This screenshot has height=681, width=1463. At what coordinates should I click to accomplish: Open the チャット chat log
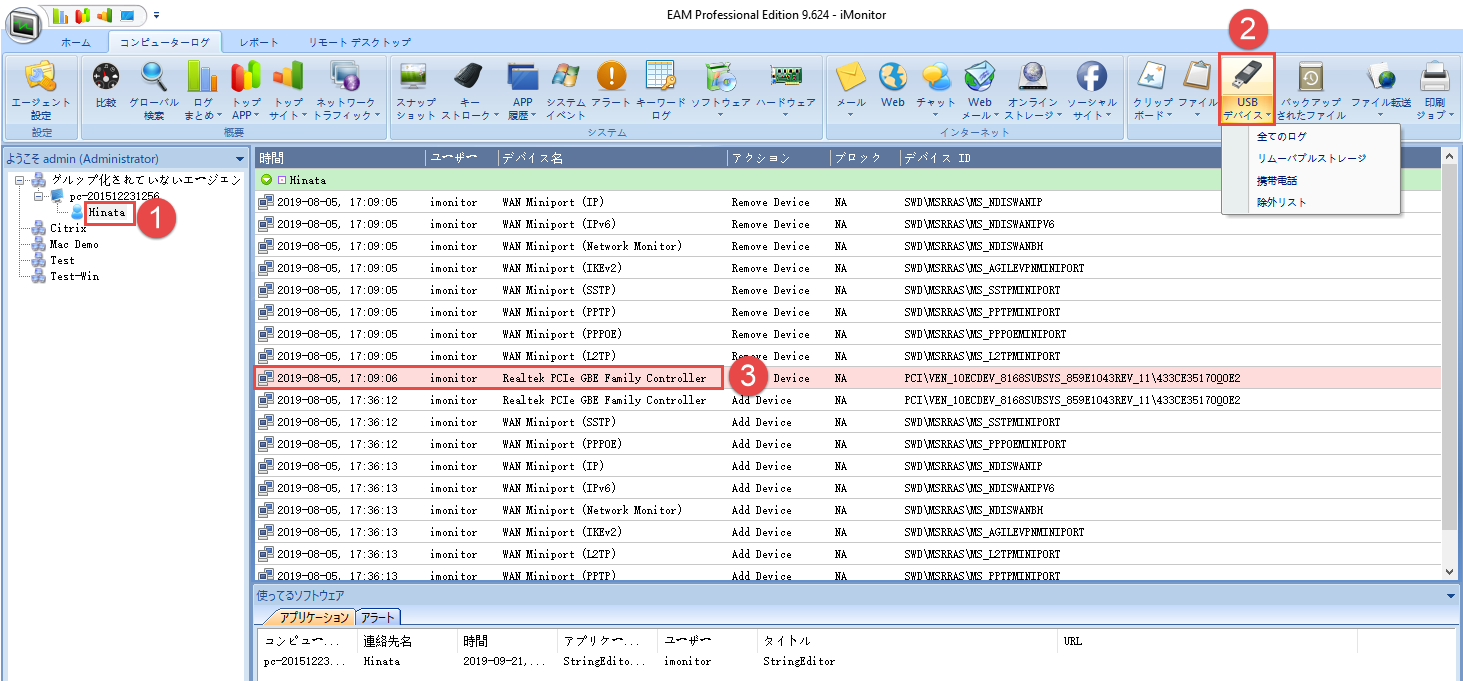(937, 91)
